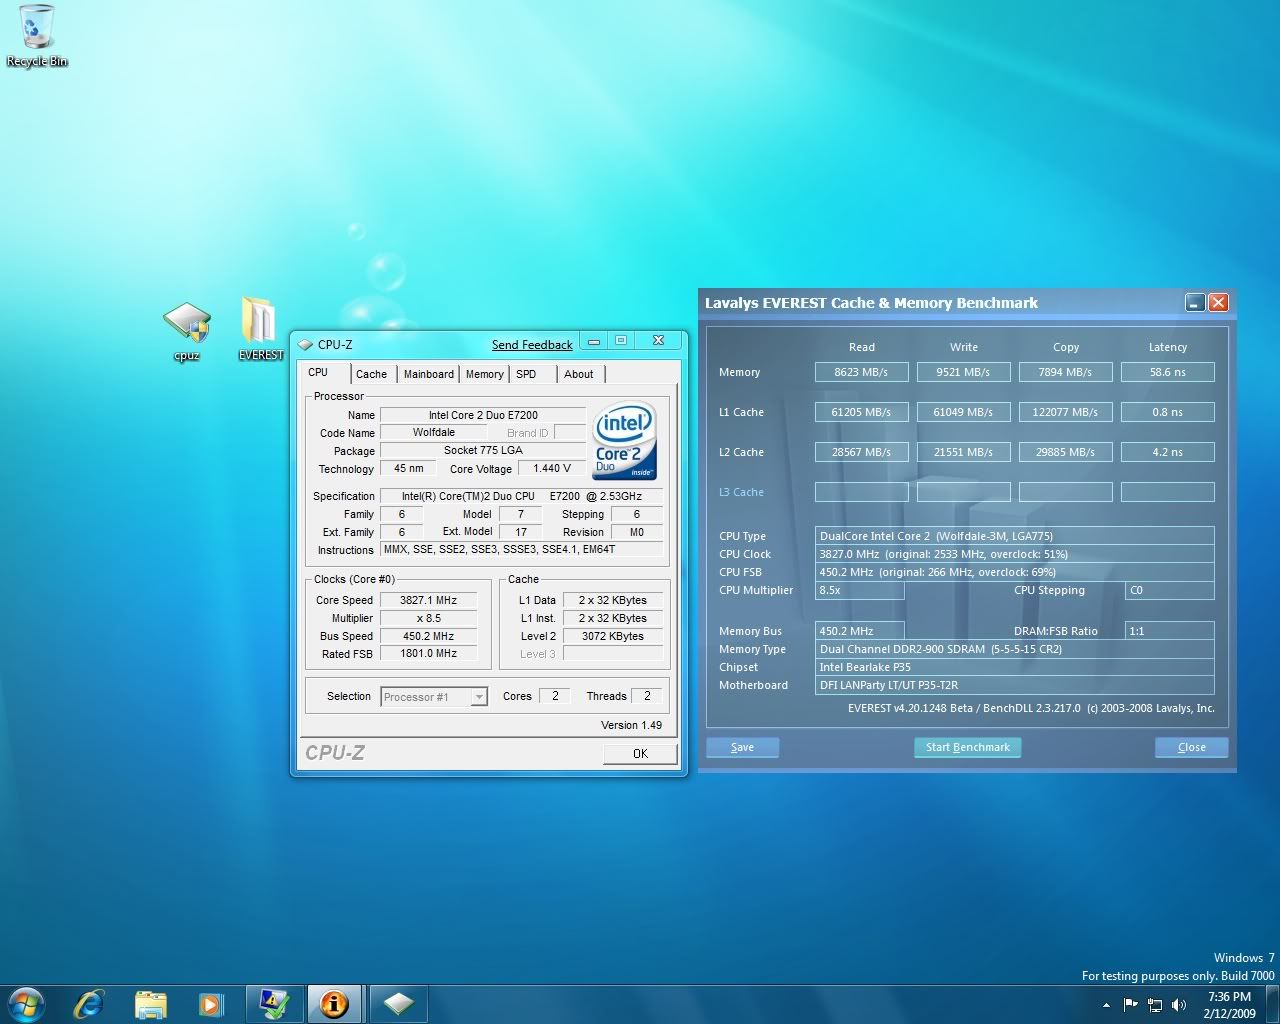Show hidden system tray icons
Viewport: 1280px width, 1024px height.
1106,1005
